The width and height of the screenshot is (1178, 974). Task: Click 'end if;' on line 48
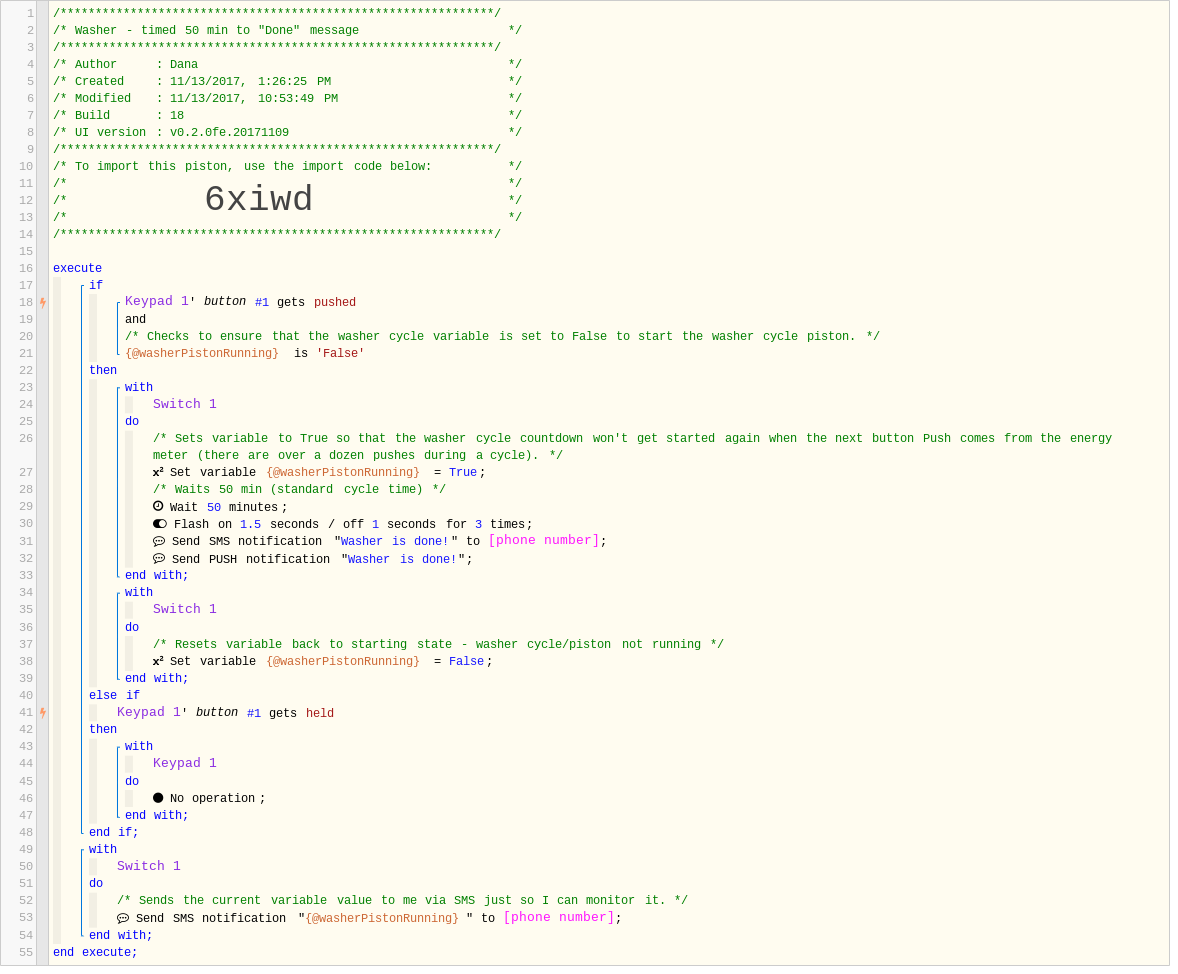(x=113, y=833)
